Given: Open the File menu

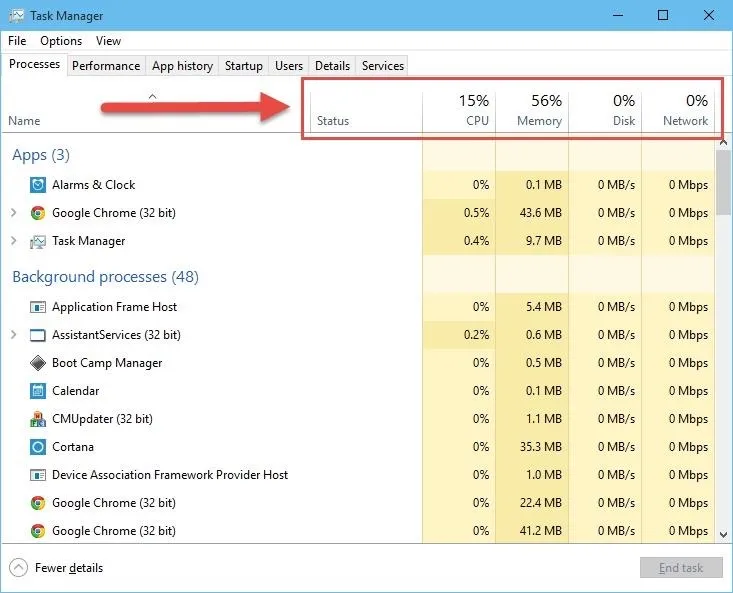Looking at the screenshot, I should (17, 41).
